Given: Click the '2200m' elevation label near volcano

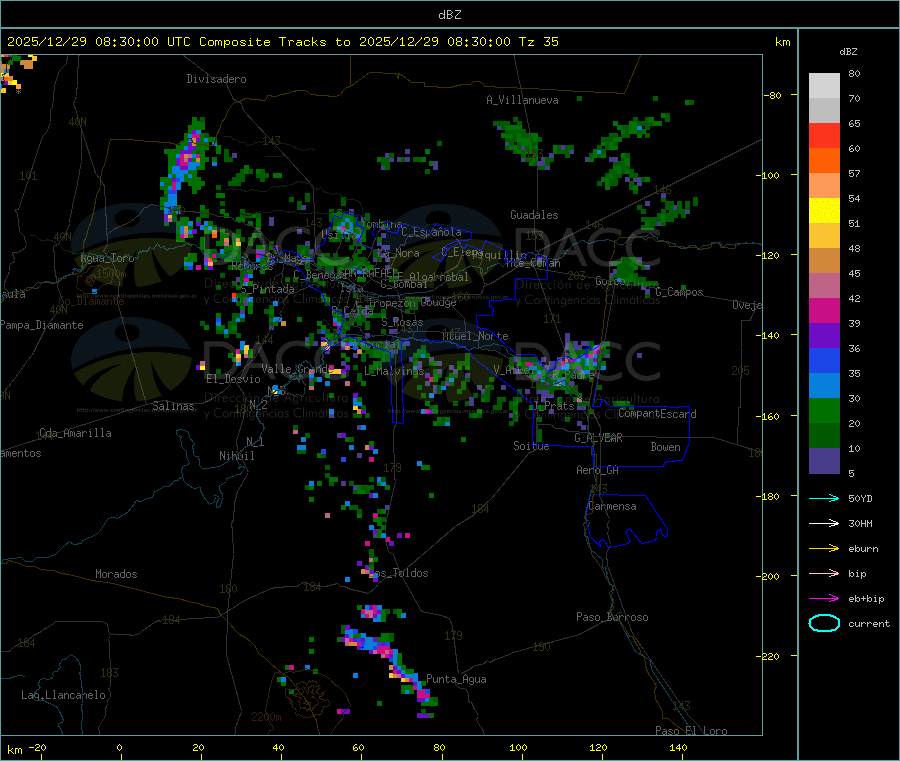Looking at the screenshot, I should 266,717.
